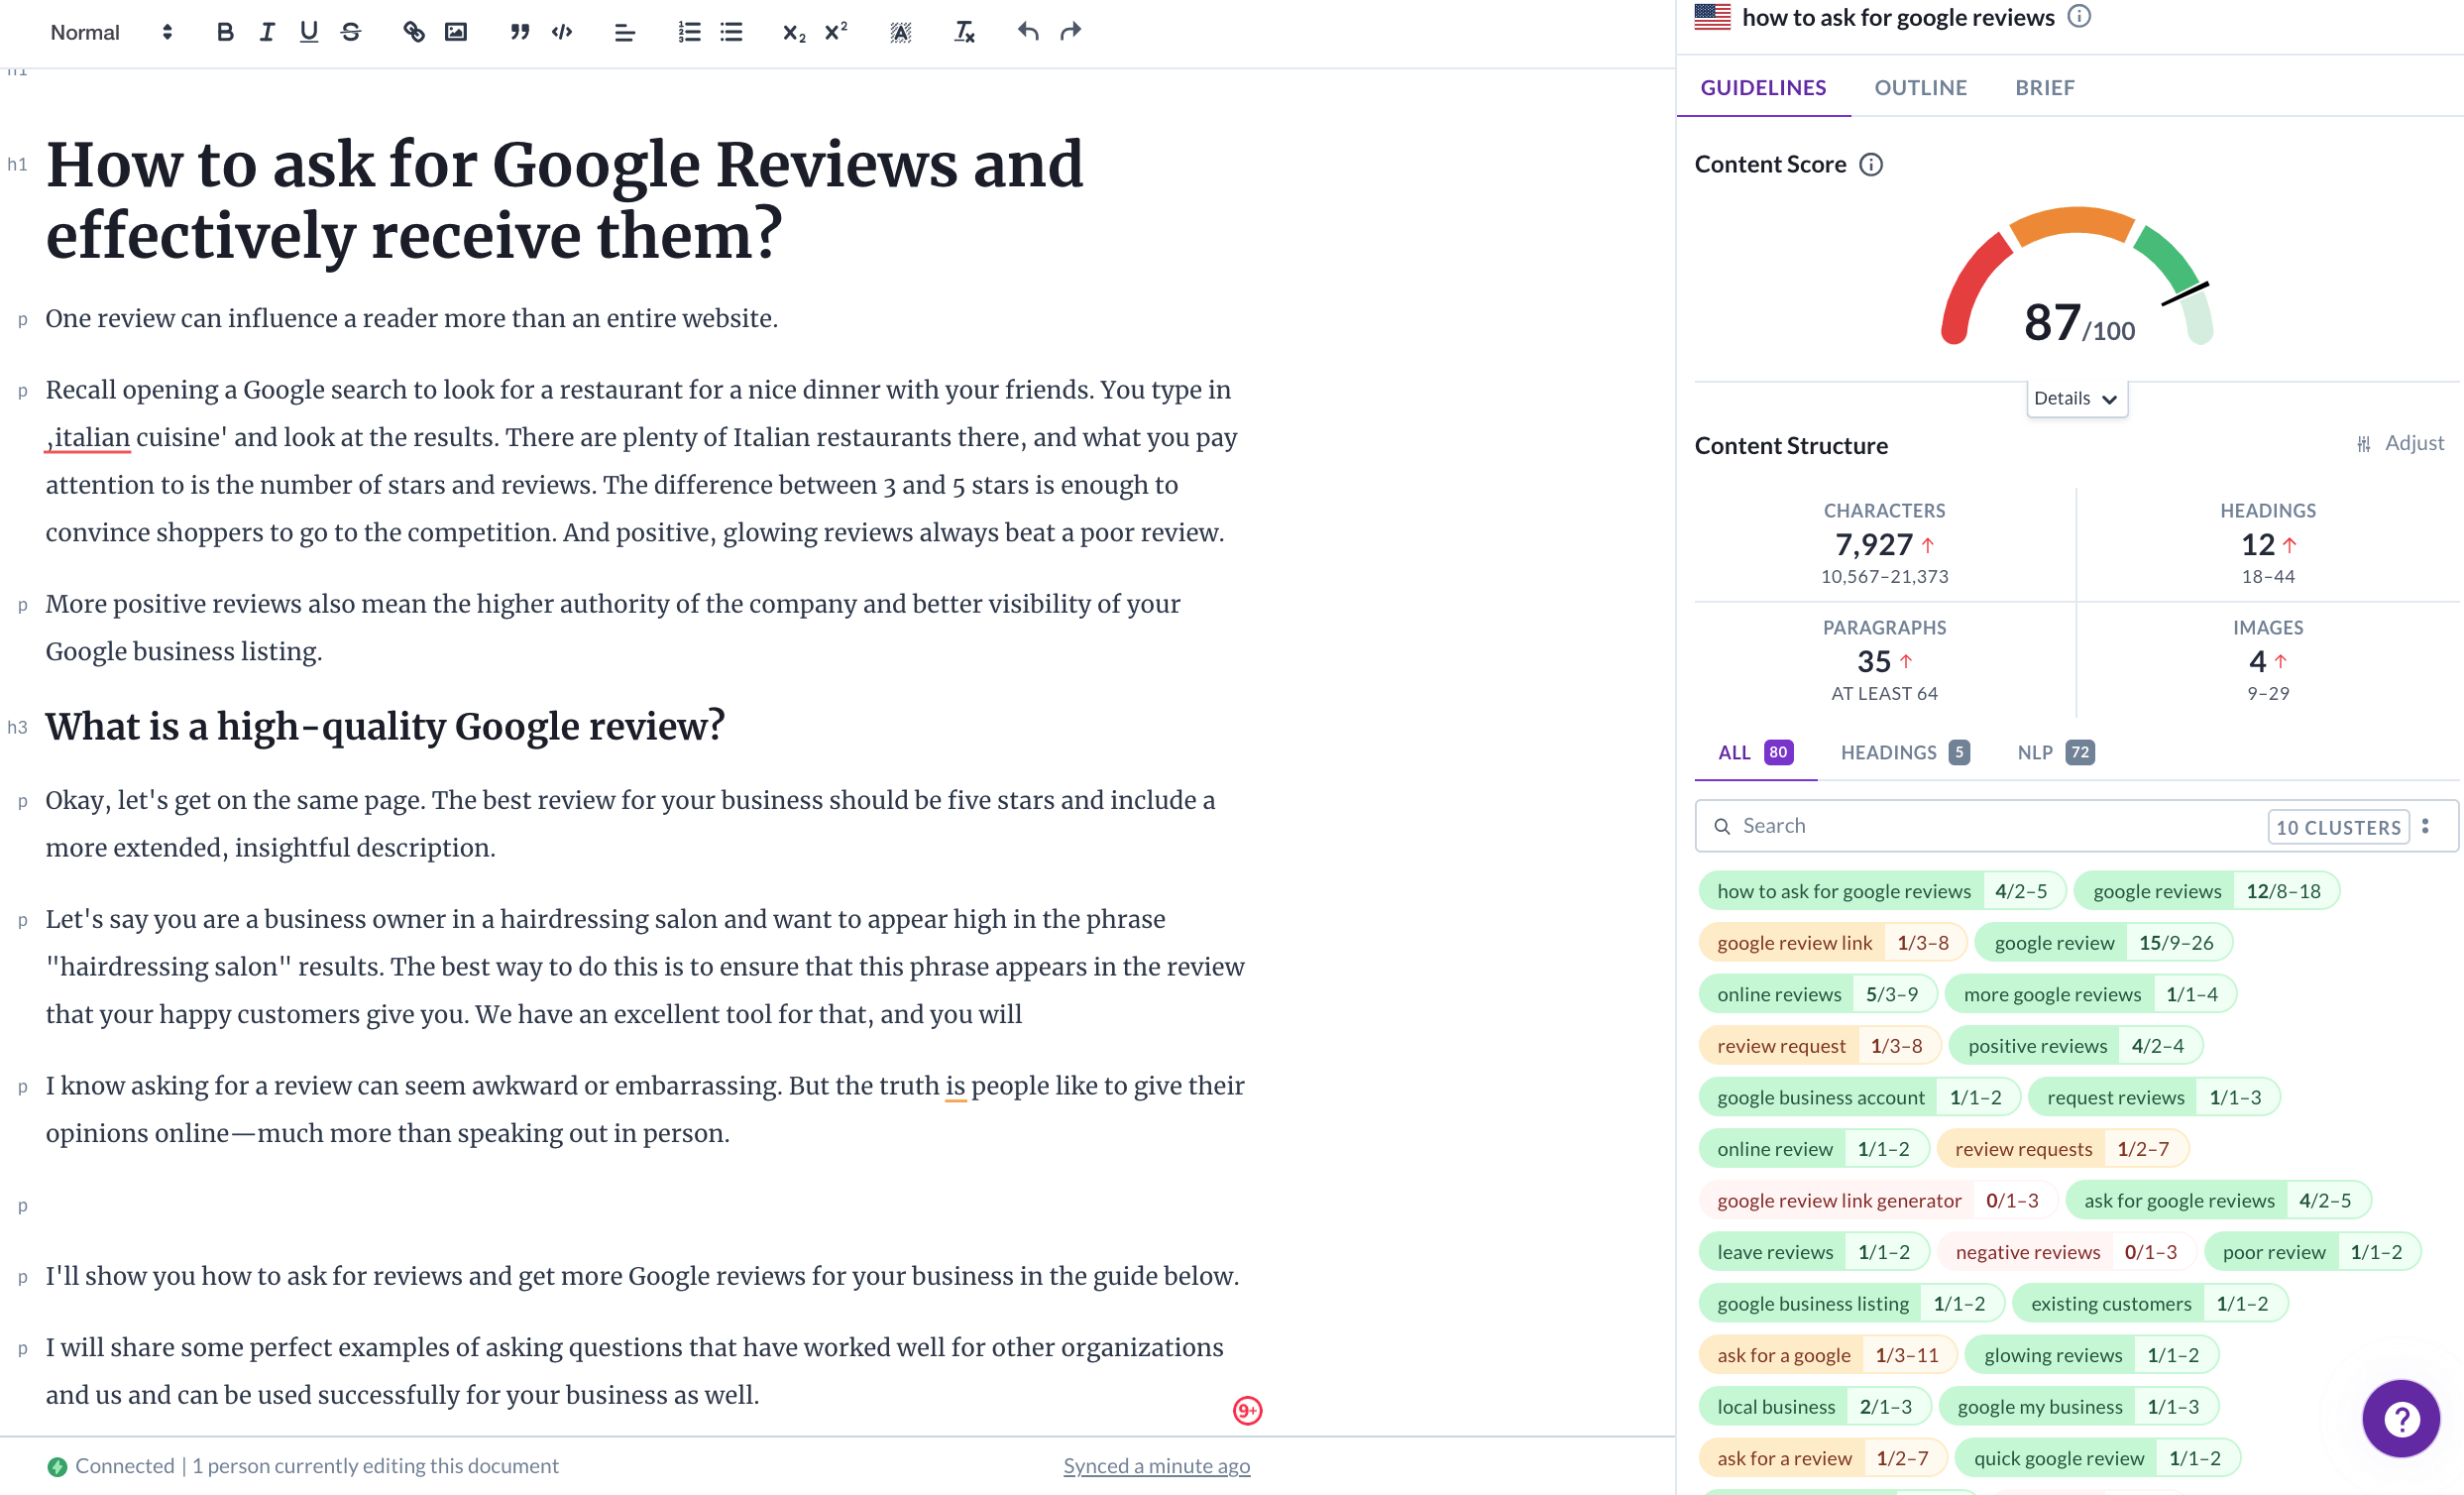
Task: Undo the last edit
Action: click(1027, 31)
